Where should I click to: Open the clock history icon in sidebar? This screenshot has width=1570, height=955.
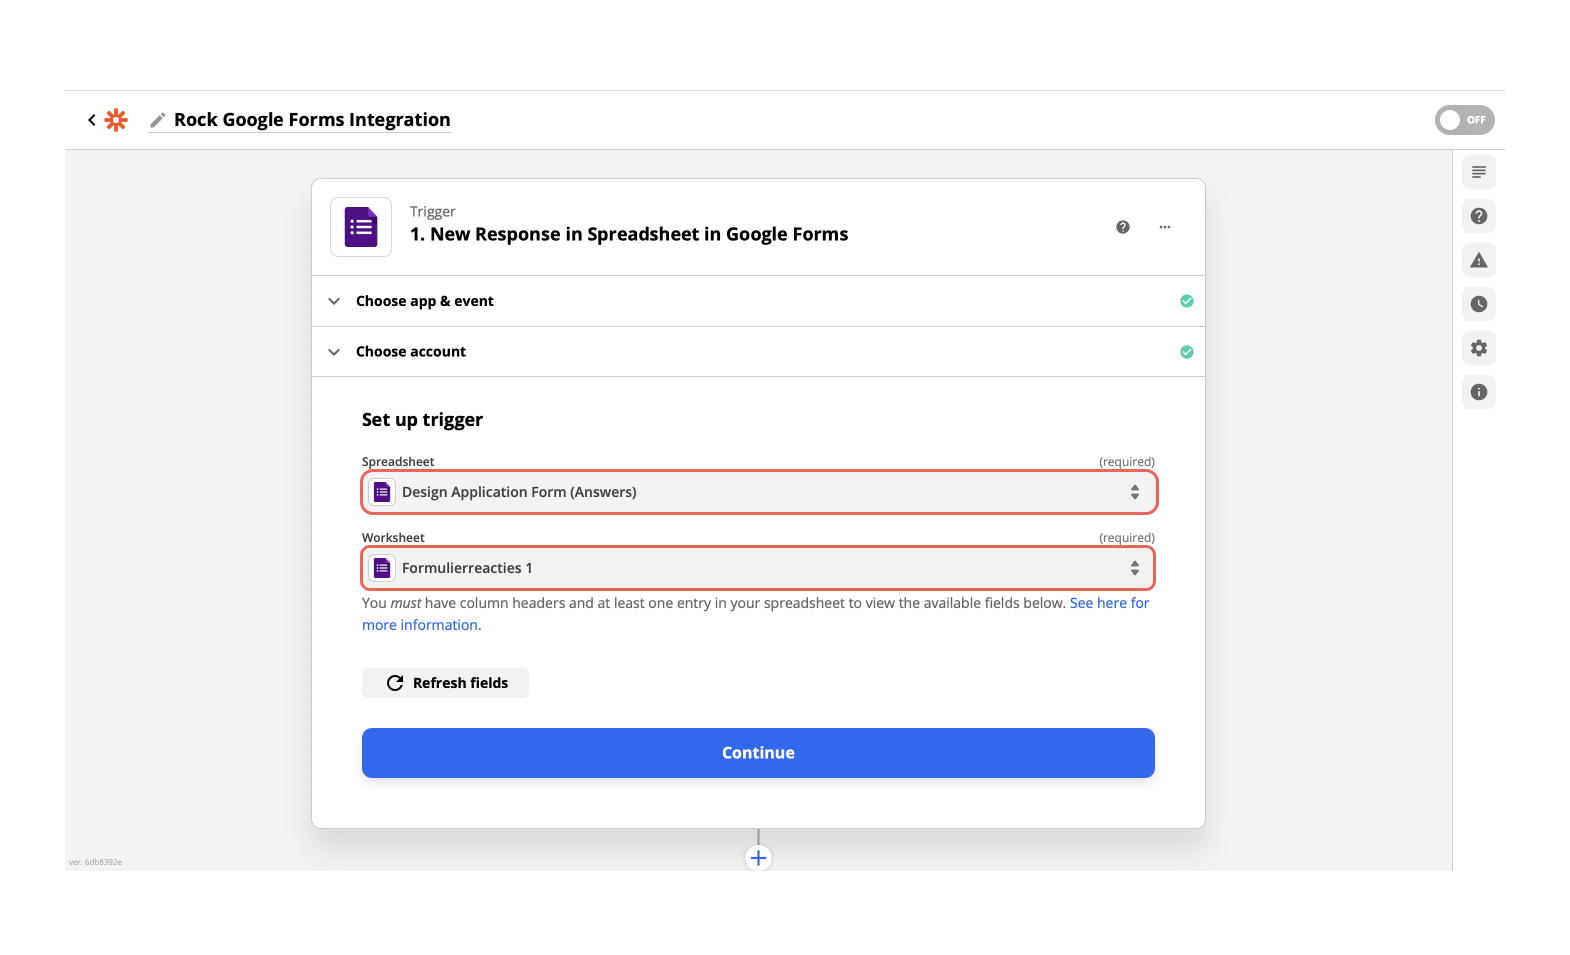point(1479,304)
